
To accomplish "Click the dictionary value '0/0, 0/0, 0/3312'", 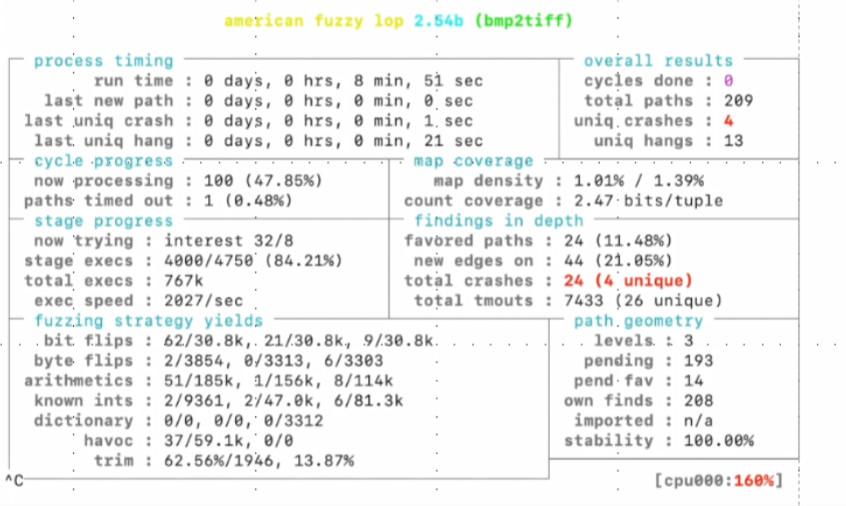I will point(243,421).
